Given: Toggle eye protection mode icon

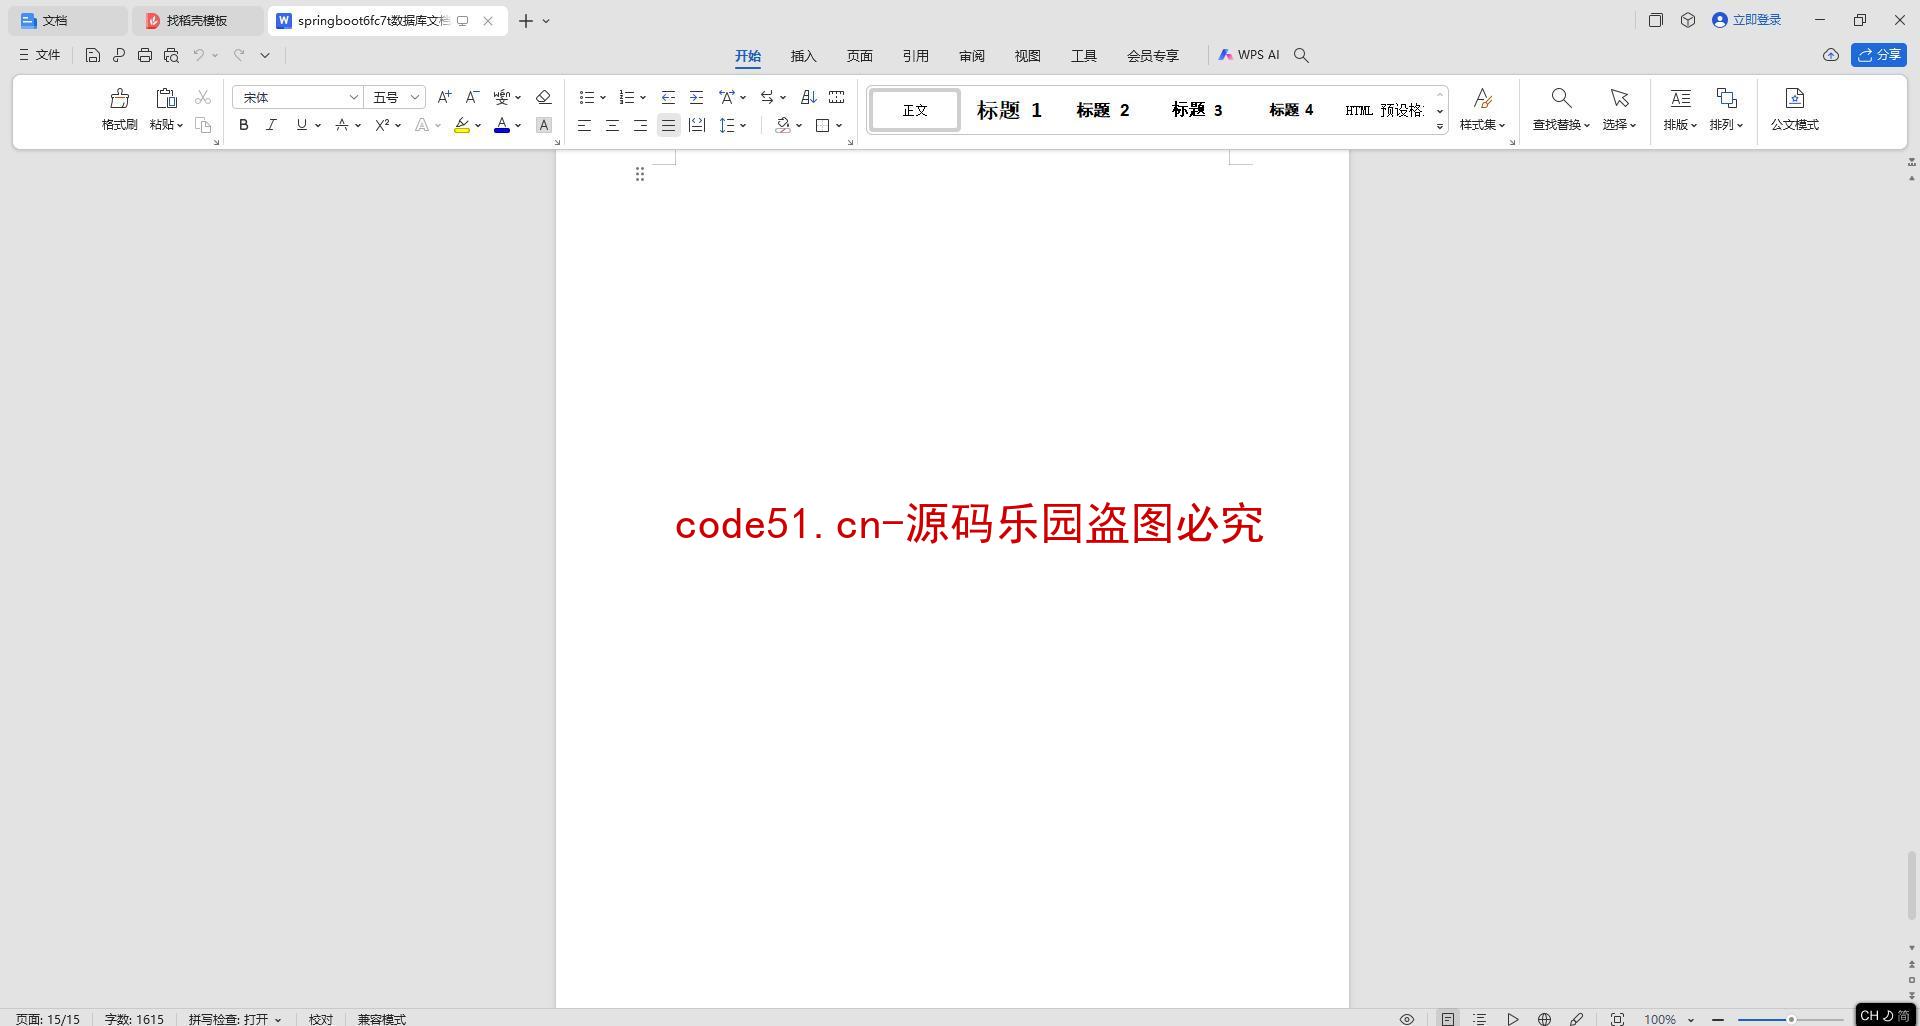Looking at the screenshot, I should coord(1406,1019).
